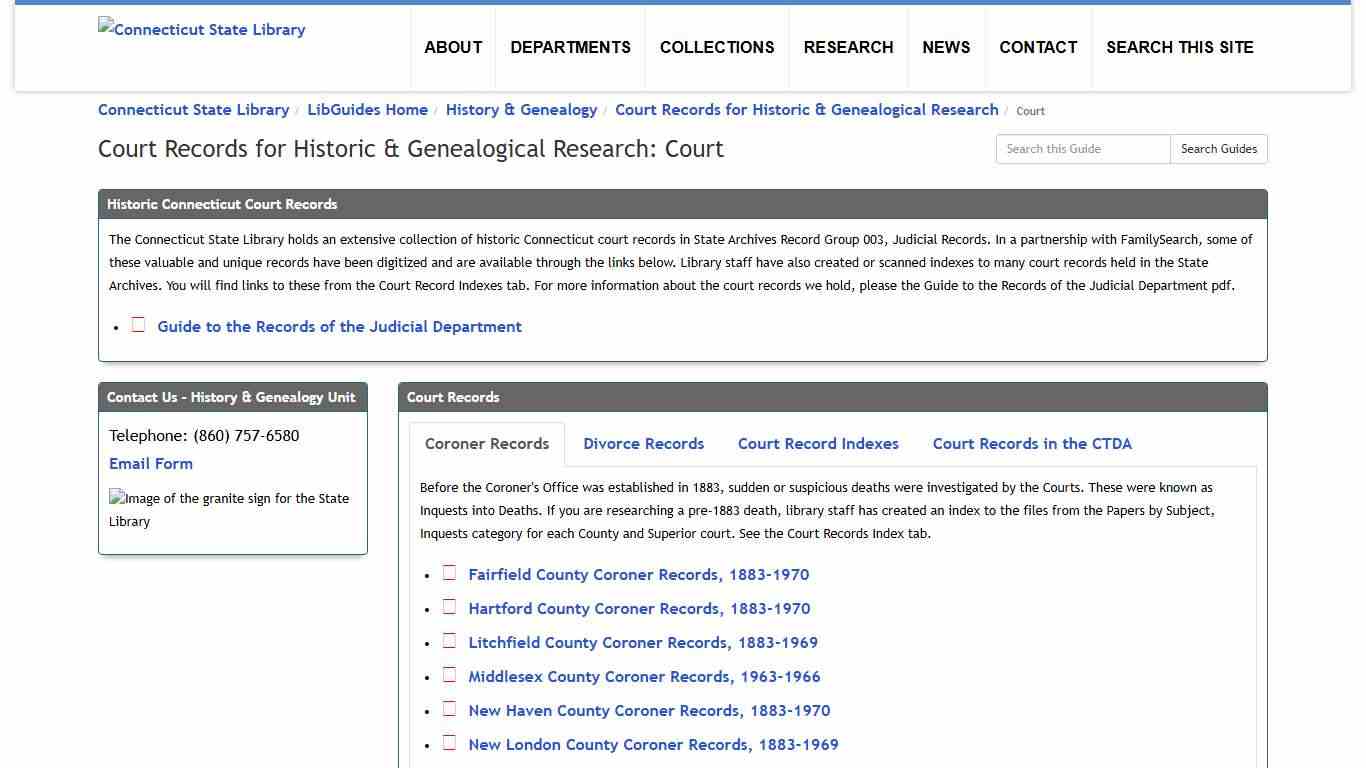Open the Court Record Indexes tab
The height and width of the screenshot is (768, 1366).
(x=818, y=443)
